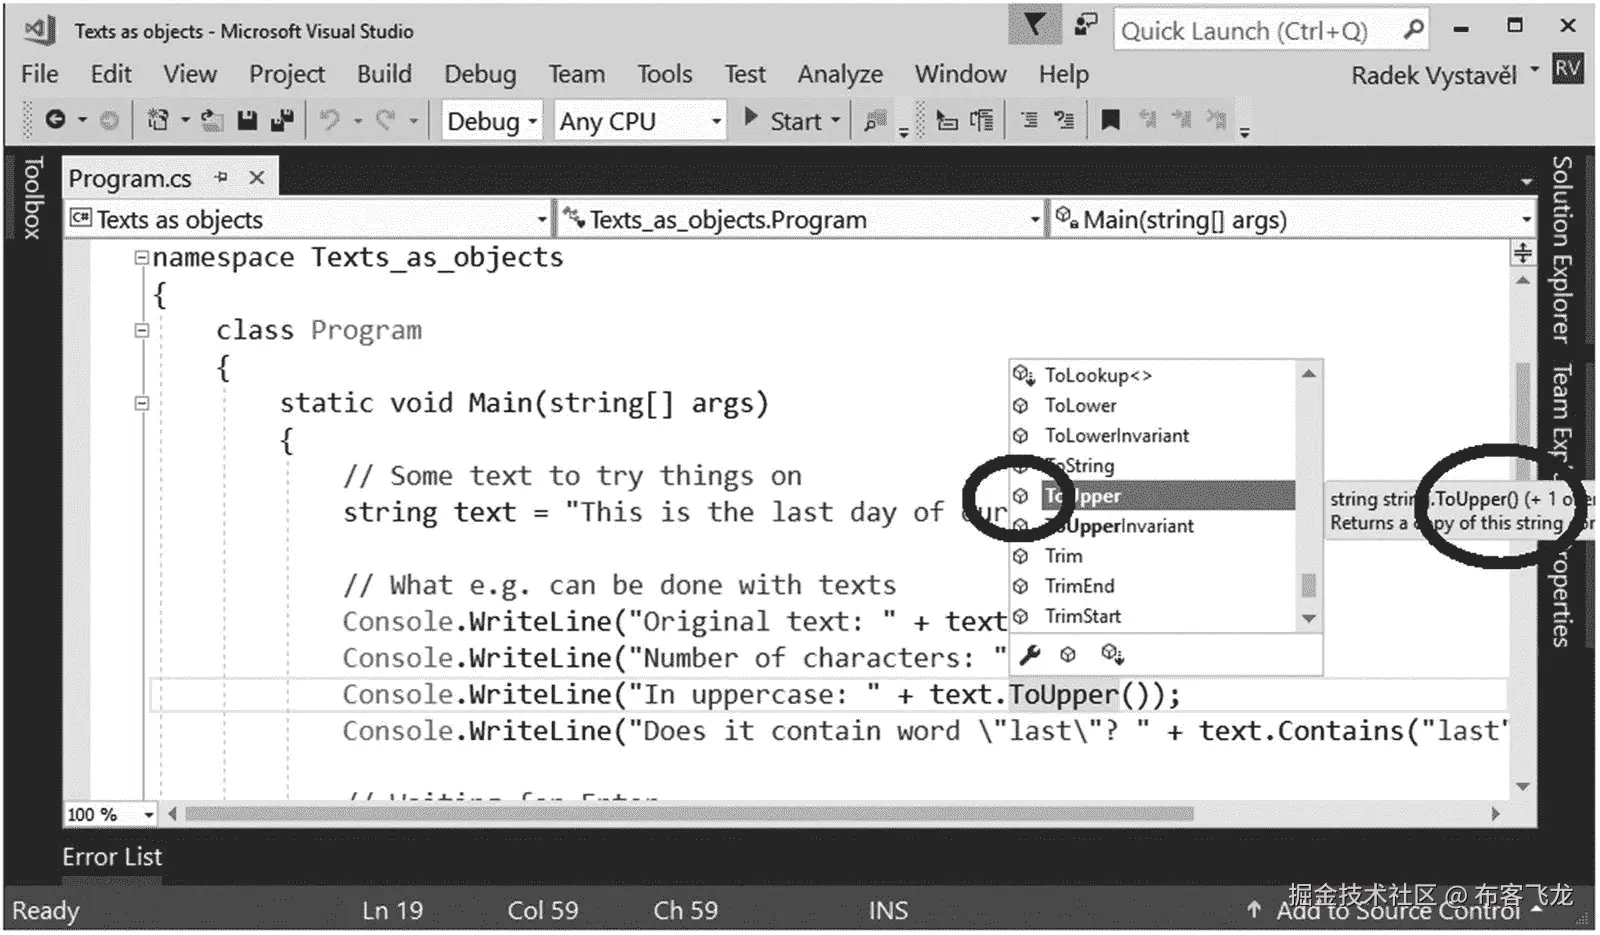Open the Help menu
This screenshot has width=1600, height=935.
tap(1063, 74)
